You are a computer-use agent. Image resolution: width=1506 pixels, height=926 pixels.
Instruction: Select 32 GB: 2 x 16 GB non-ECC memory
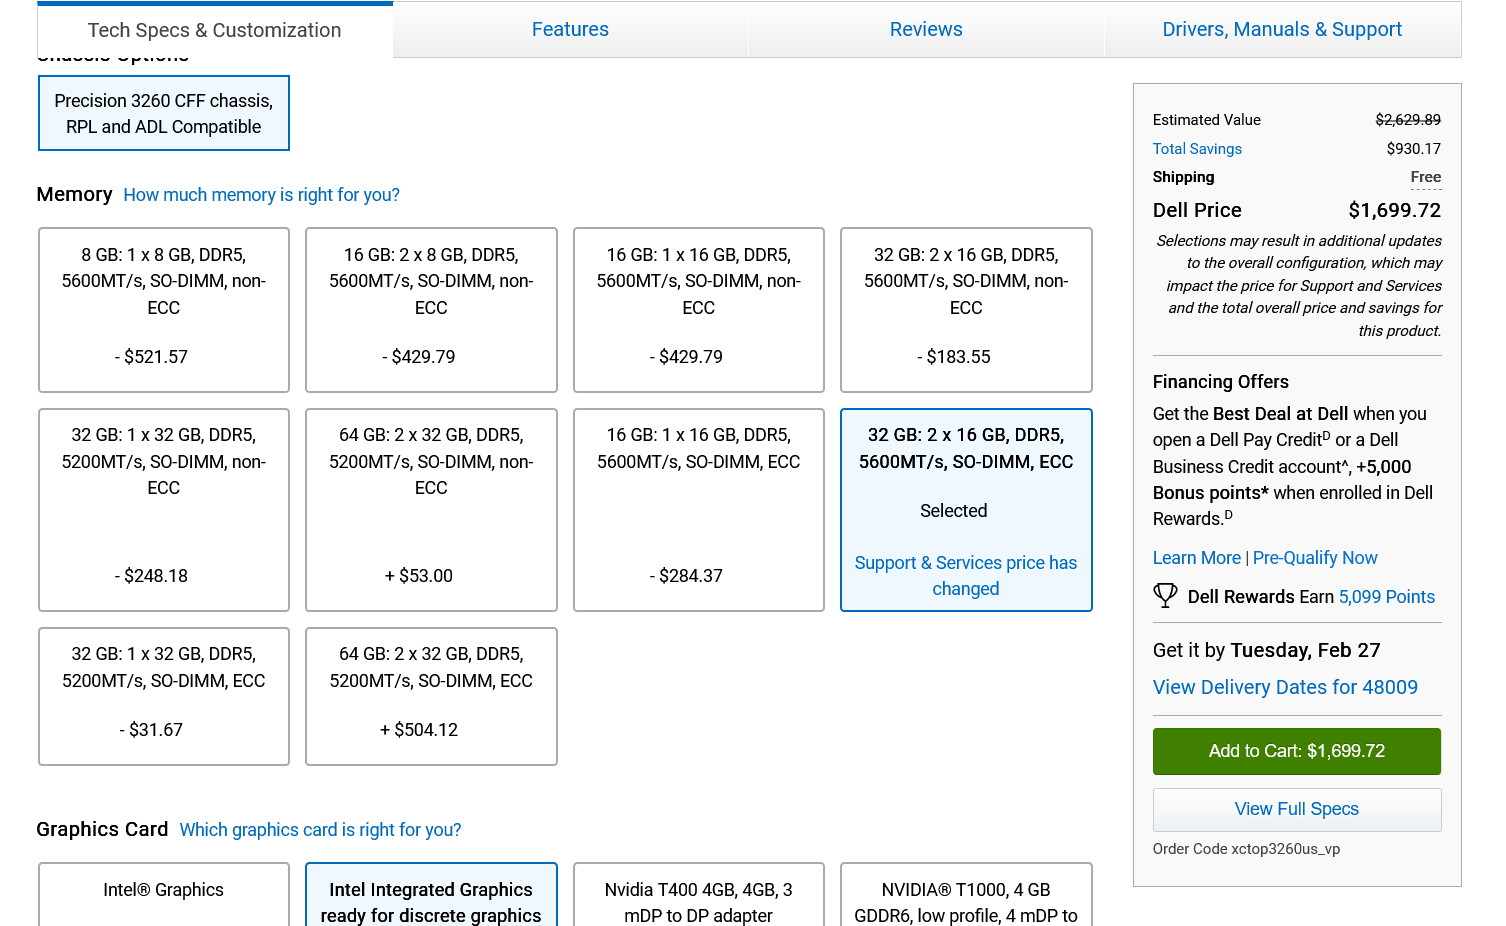966,310
